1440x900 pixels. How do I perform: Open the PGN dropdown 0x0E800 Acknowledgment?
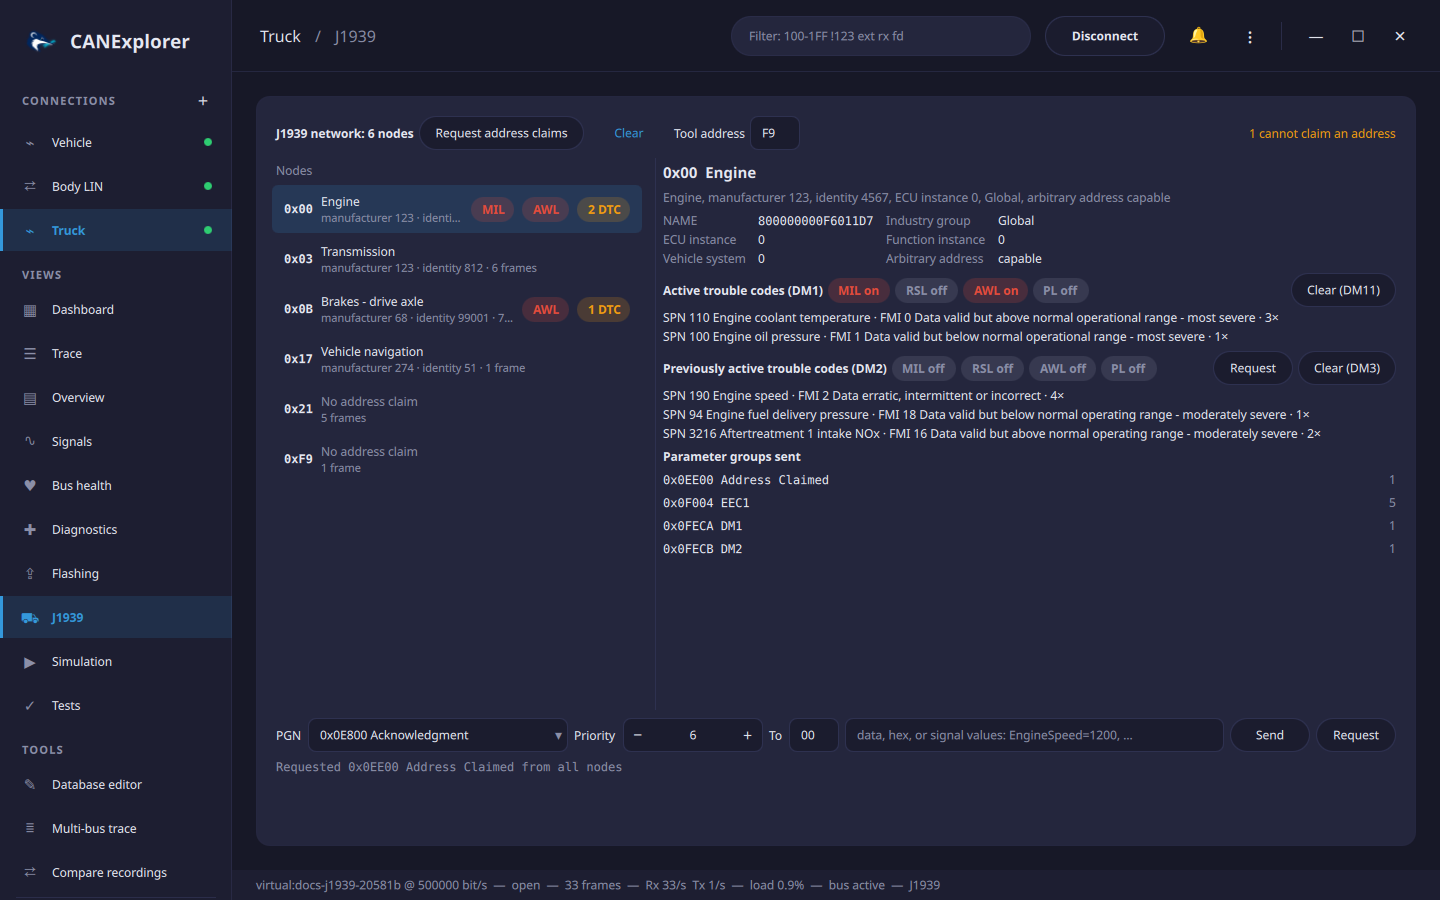[x=438, y=735]
